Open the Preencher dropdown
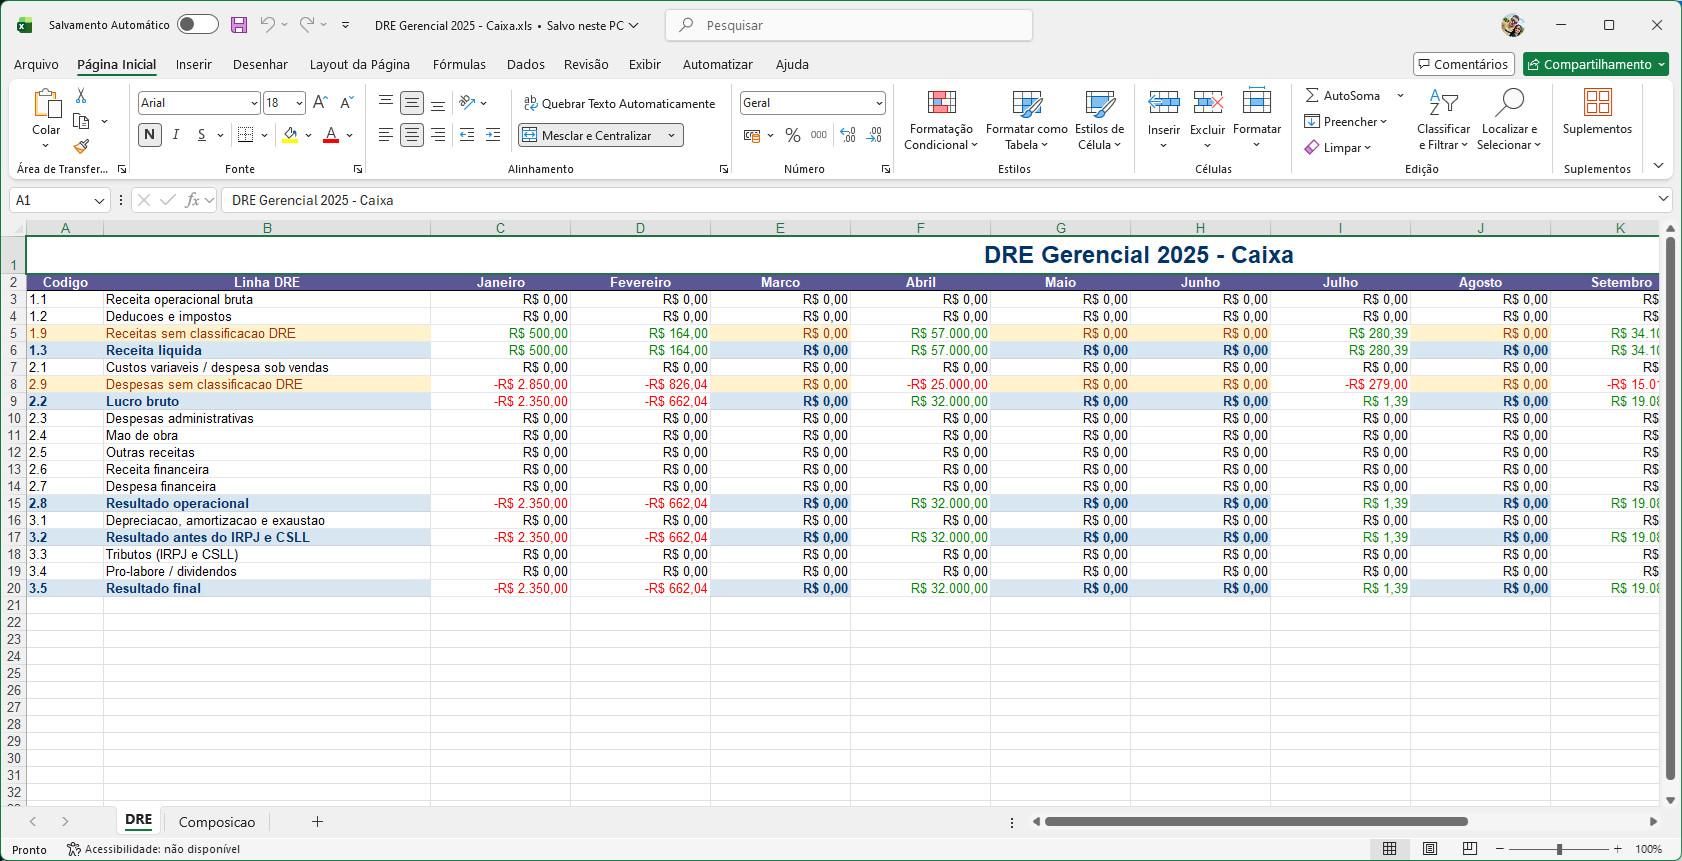Image resolution: width=1682 pixels, height=861 pixels. [1346, 122]
